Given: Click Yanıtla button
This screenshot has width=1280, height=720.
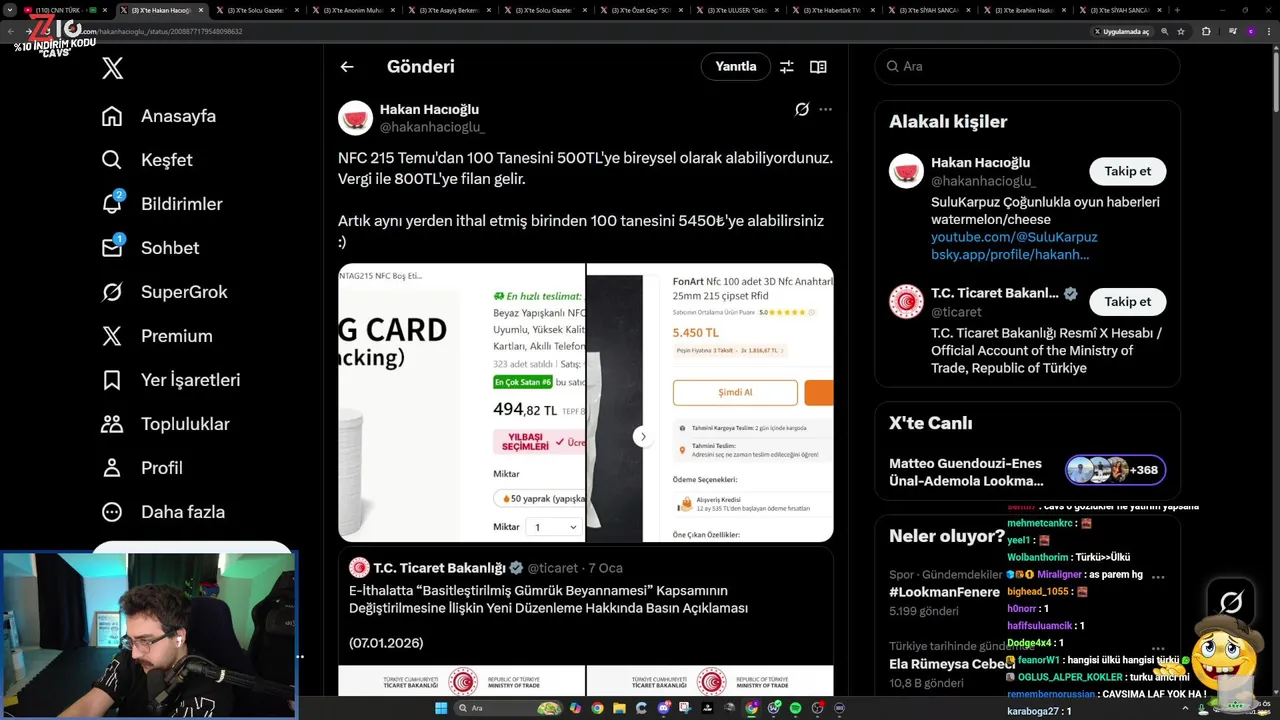Looking at the screenshot, I should click(x=736, y=66).
